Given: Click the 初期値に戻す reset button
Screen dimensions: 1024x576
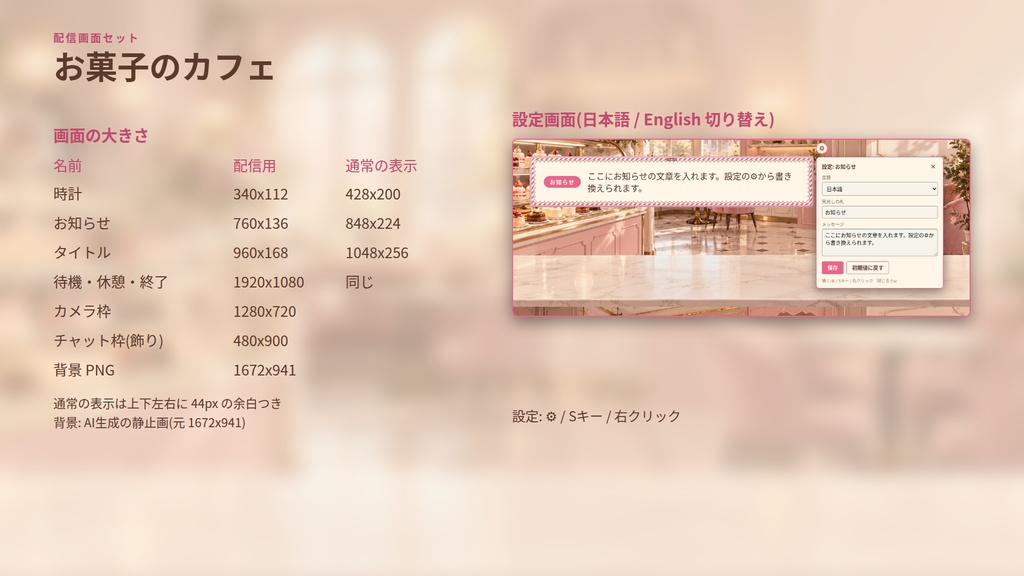Looking at the screenshot, I should pos(867,268).
